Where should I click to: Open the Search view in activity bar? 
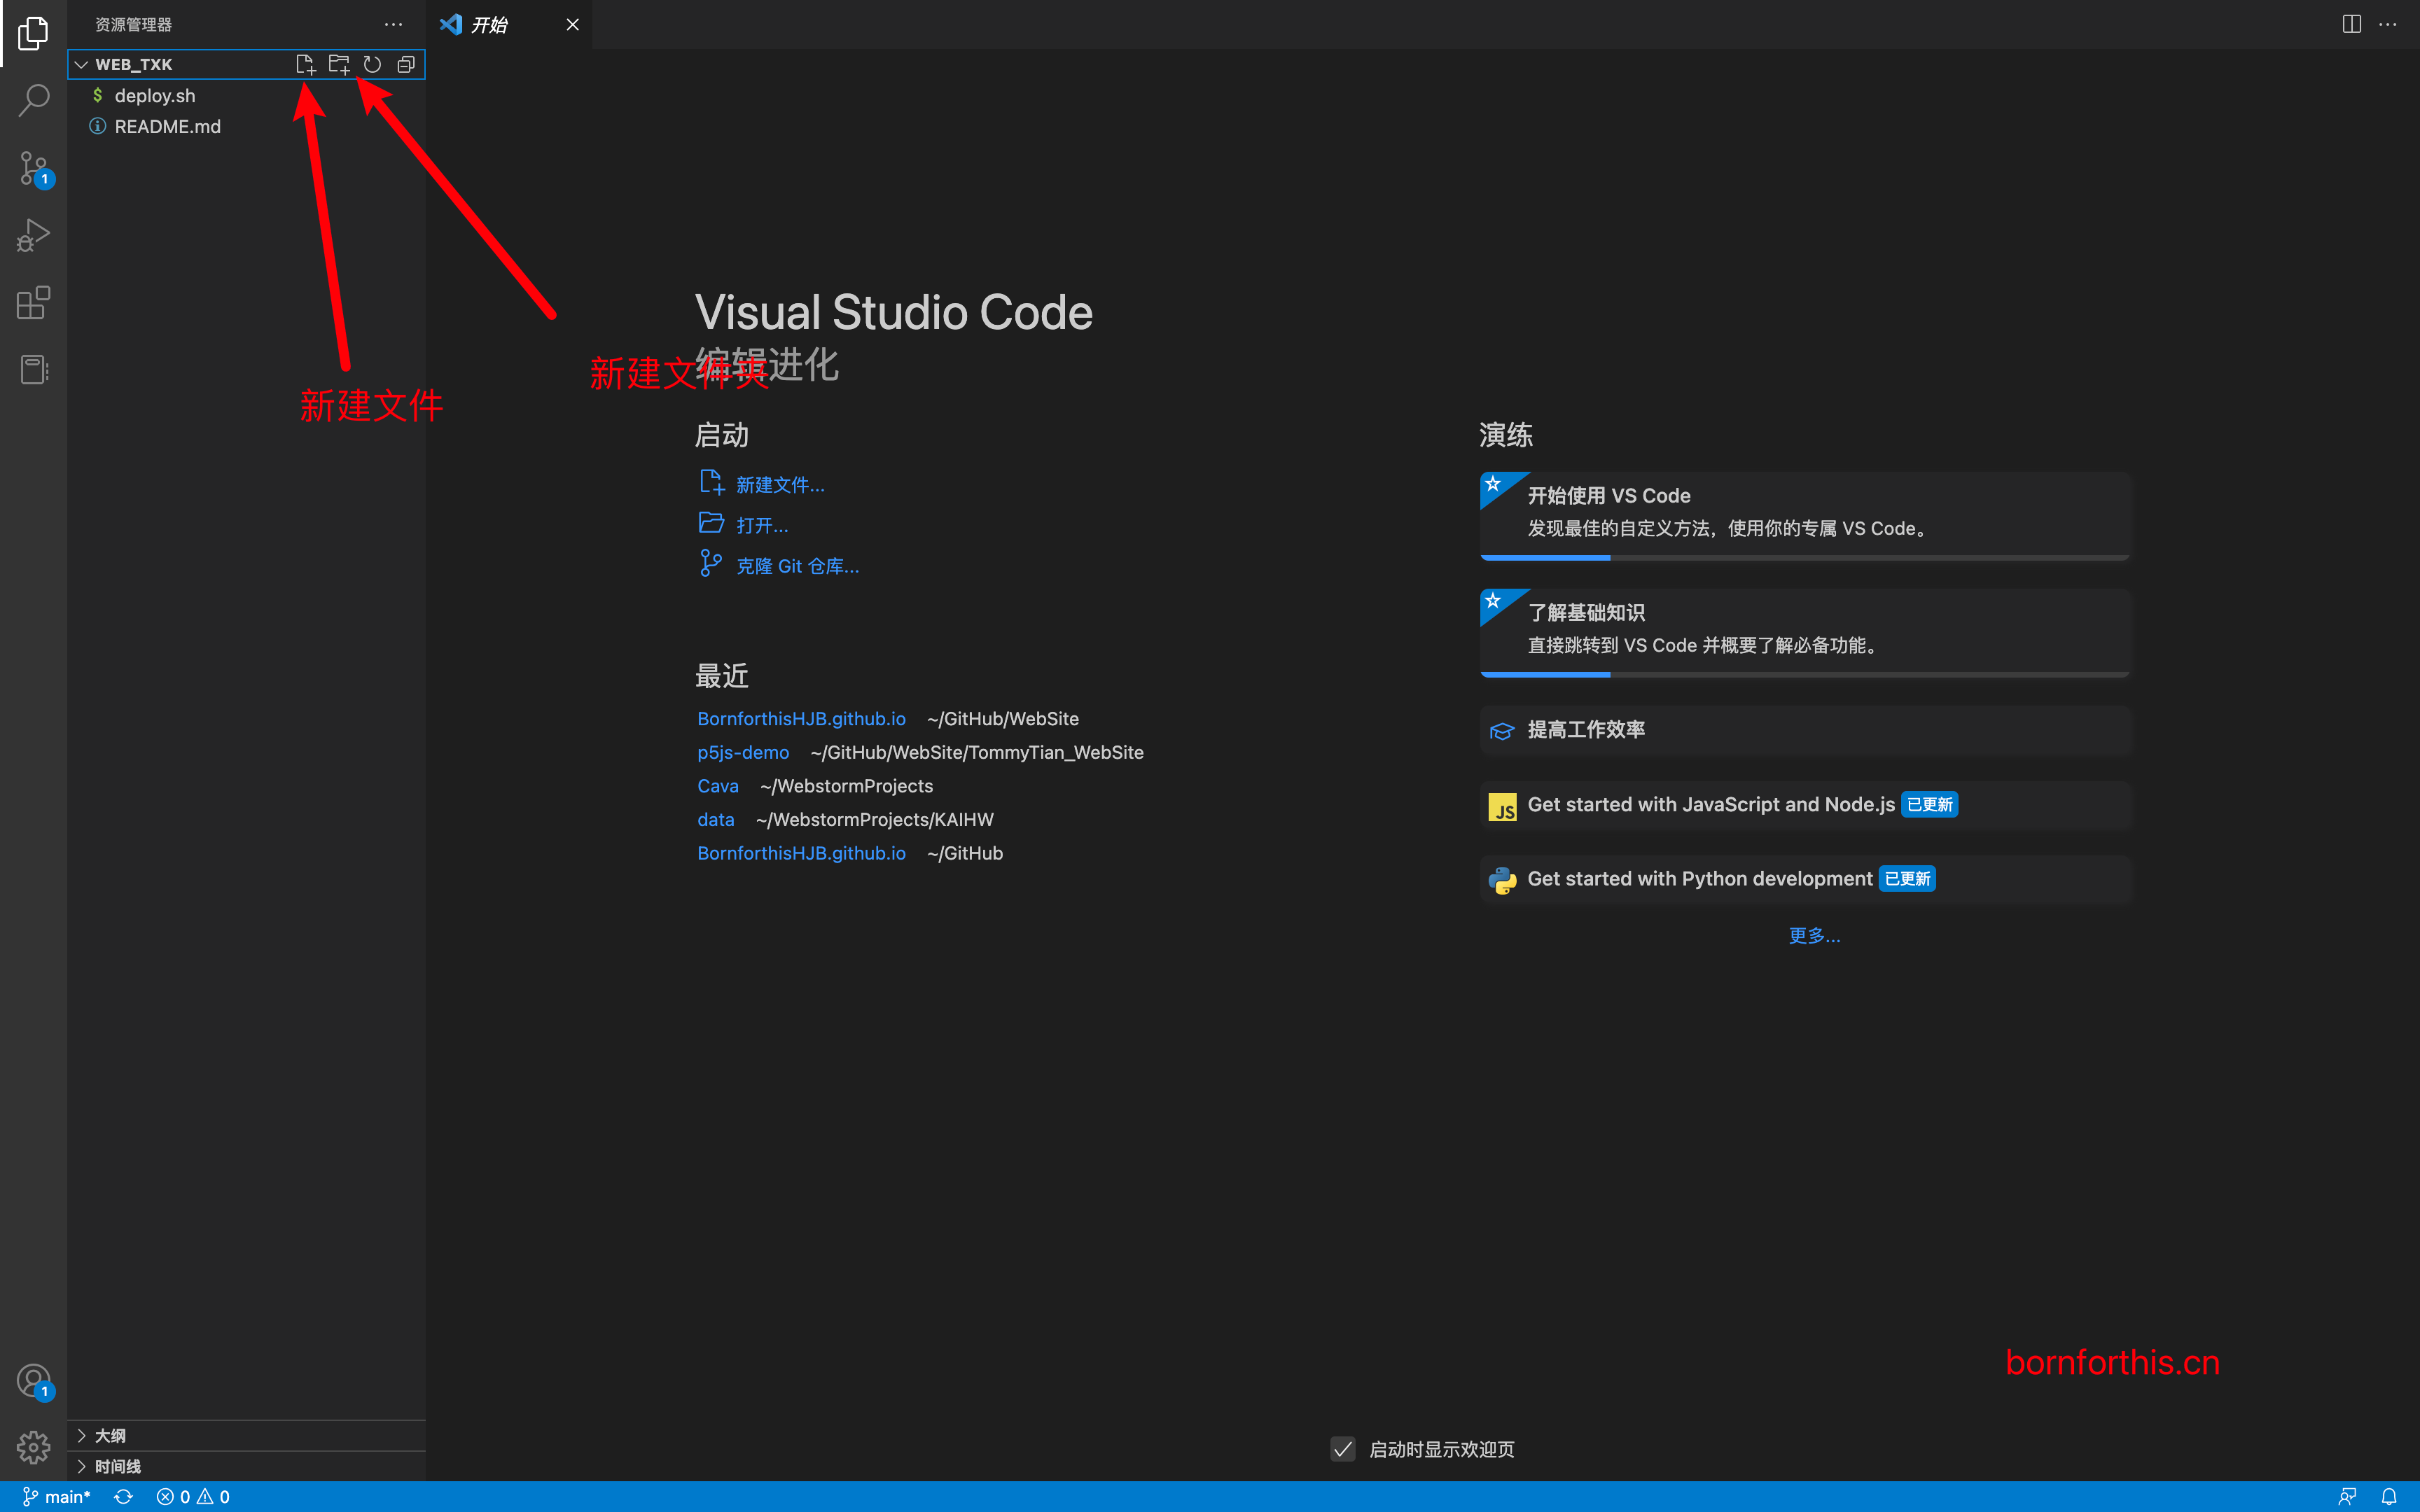(33, 100)
